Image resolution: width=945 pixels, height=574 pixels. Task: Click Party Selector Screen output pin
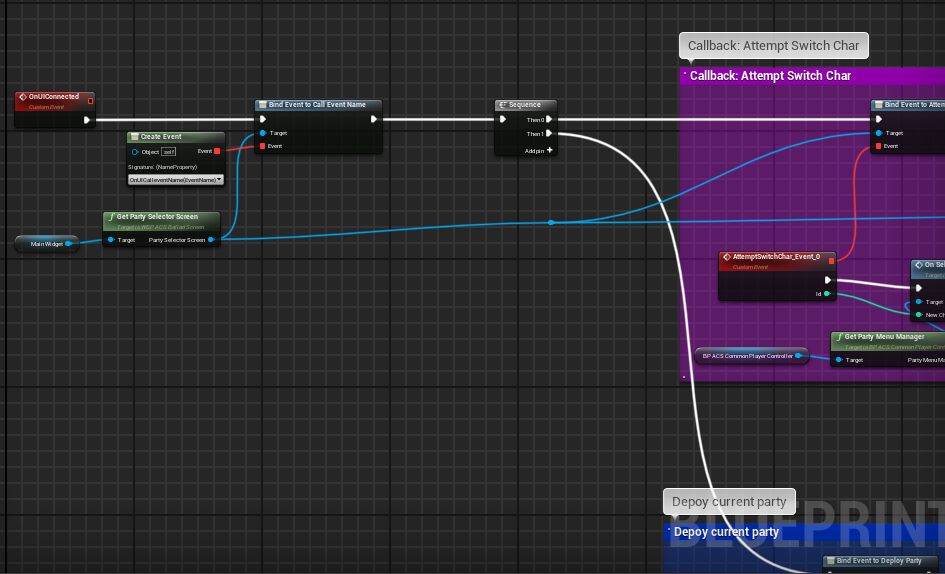[211, 240]
